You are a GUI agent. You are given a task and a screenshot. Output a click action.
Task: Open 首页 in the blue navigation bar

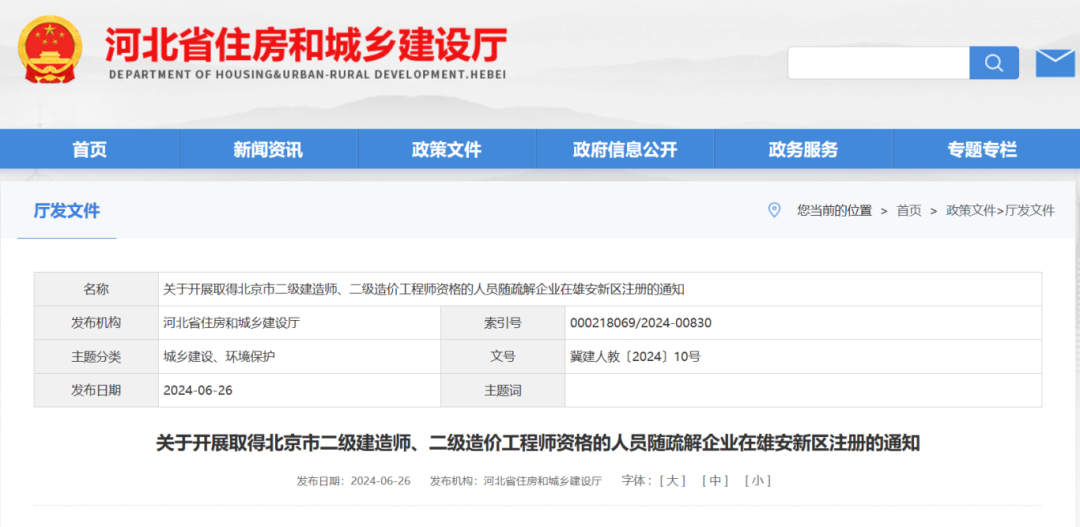tap(89, 150)
